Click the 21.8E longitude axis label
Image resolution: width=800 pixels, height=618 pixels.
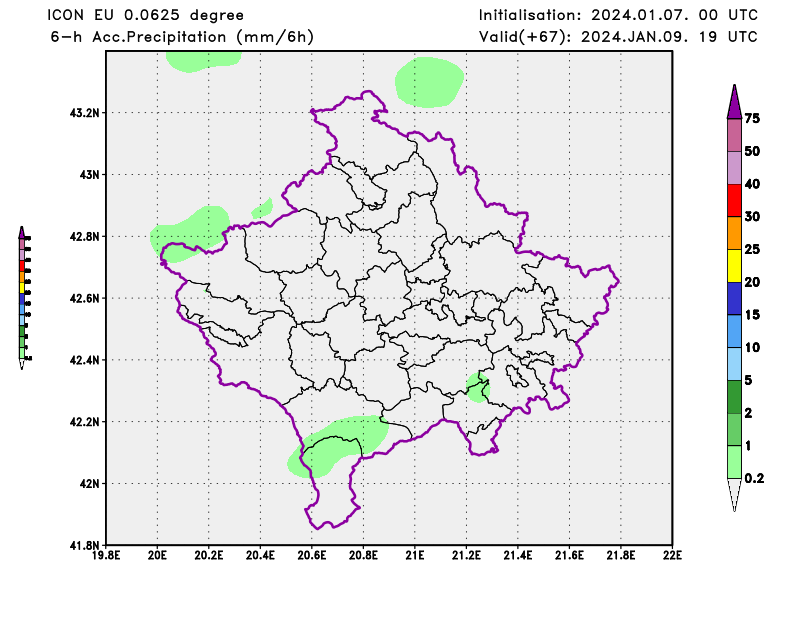point(621,555)
